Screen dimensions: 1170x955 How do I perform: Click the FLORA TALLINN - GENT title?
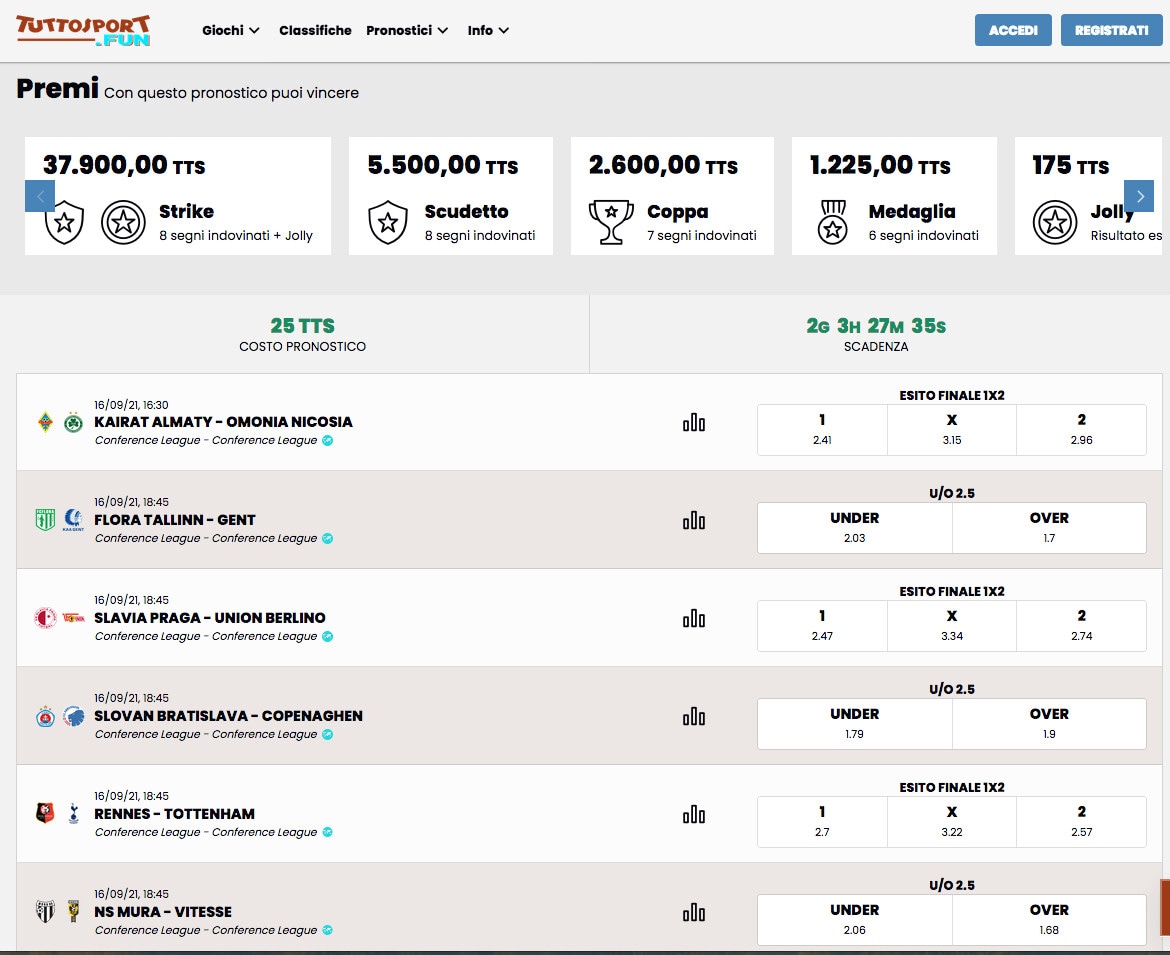tap(175, 520)
